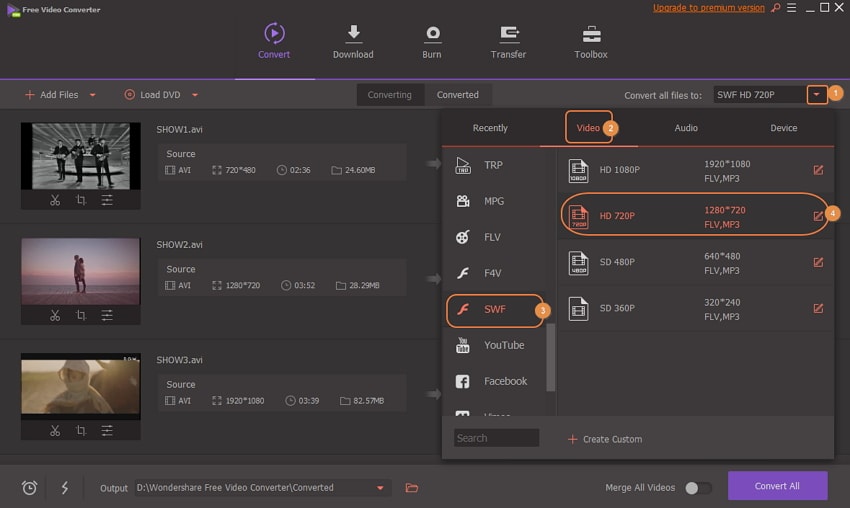Open effects settings icon under SHOW2.avi

click(x=107, y=316)
